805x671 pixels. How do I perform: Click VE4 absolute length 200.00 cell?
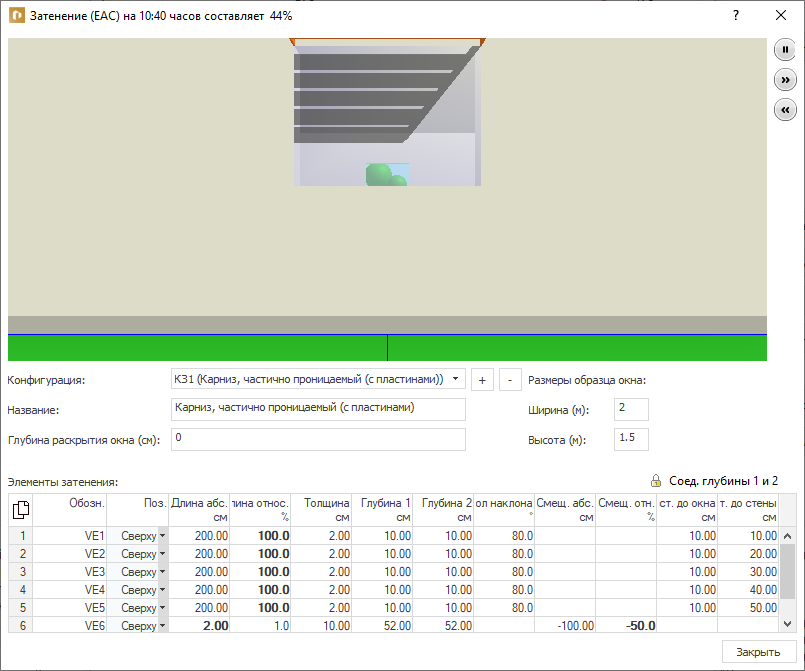click(199, 589)
